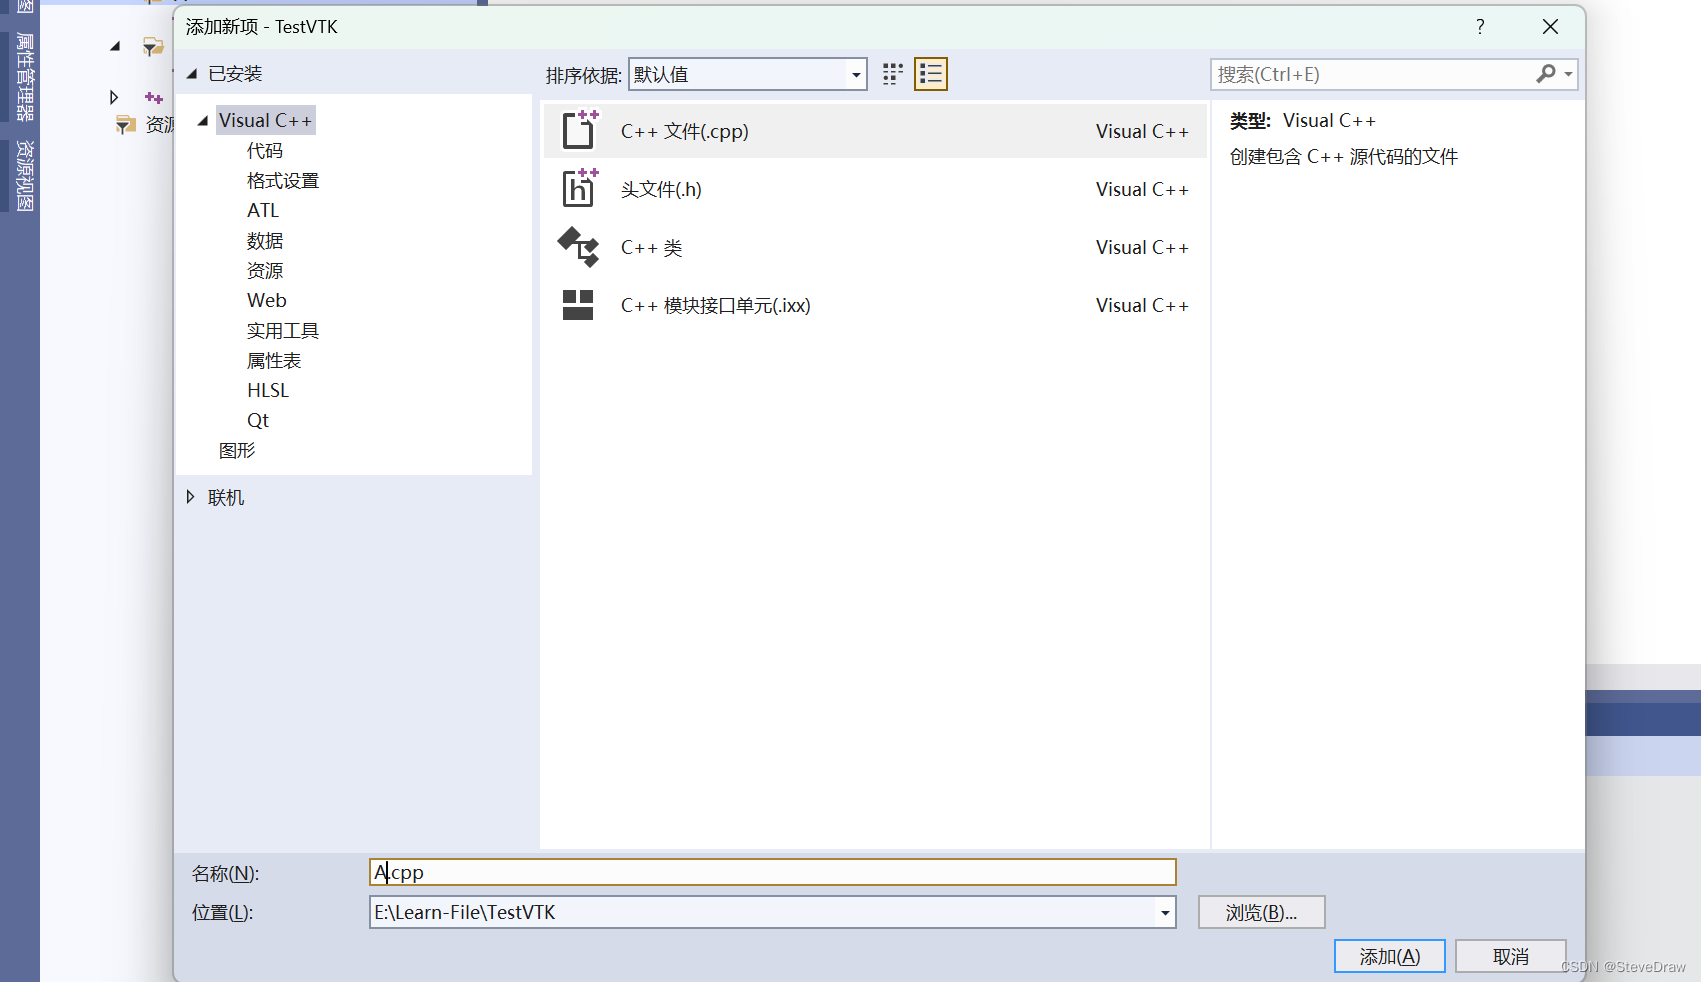Open the 排序依据 默认值 dropdown
This screenshot has height=982, width=1701.
pyautogui.click(x=747, y=74)
